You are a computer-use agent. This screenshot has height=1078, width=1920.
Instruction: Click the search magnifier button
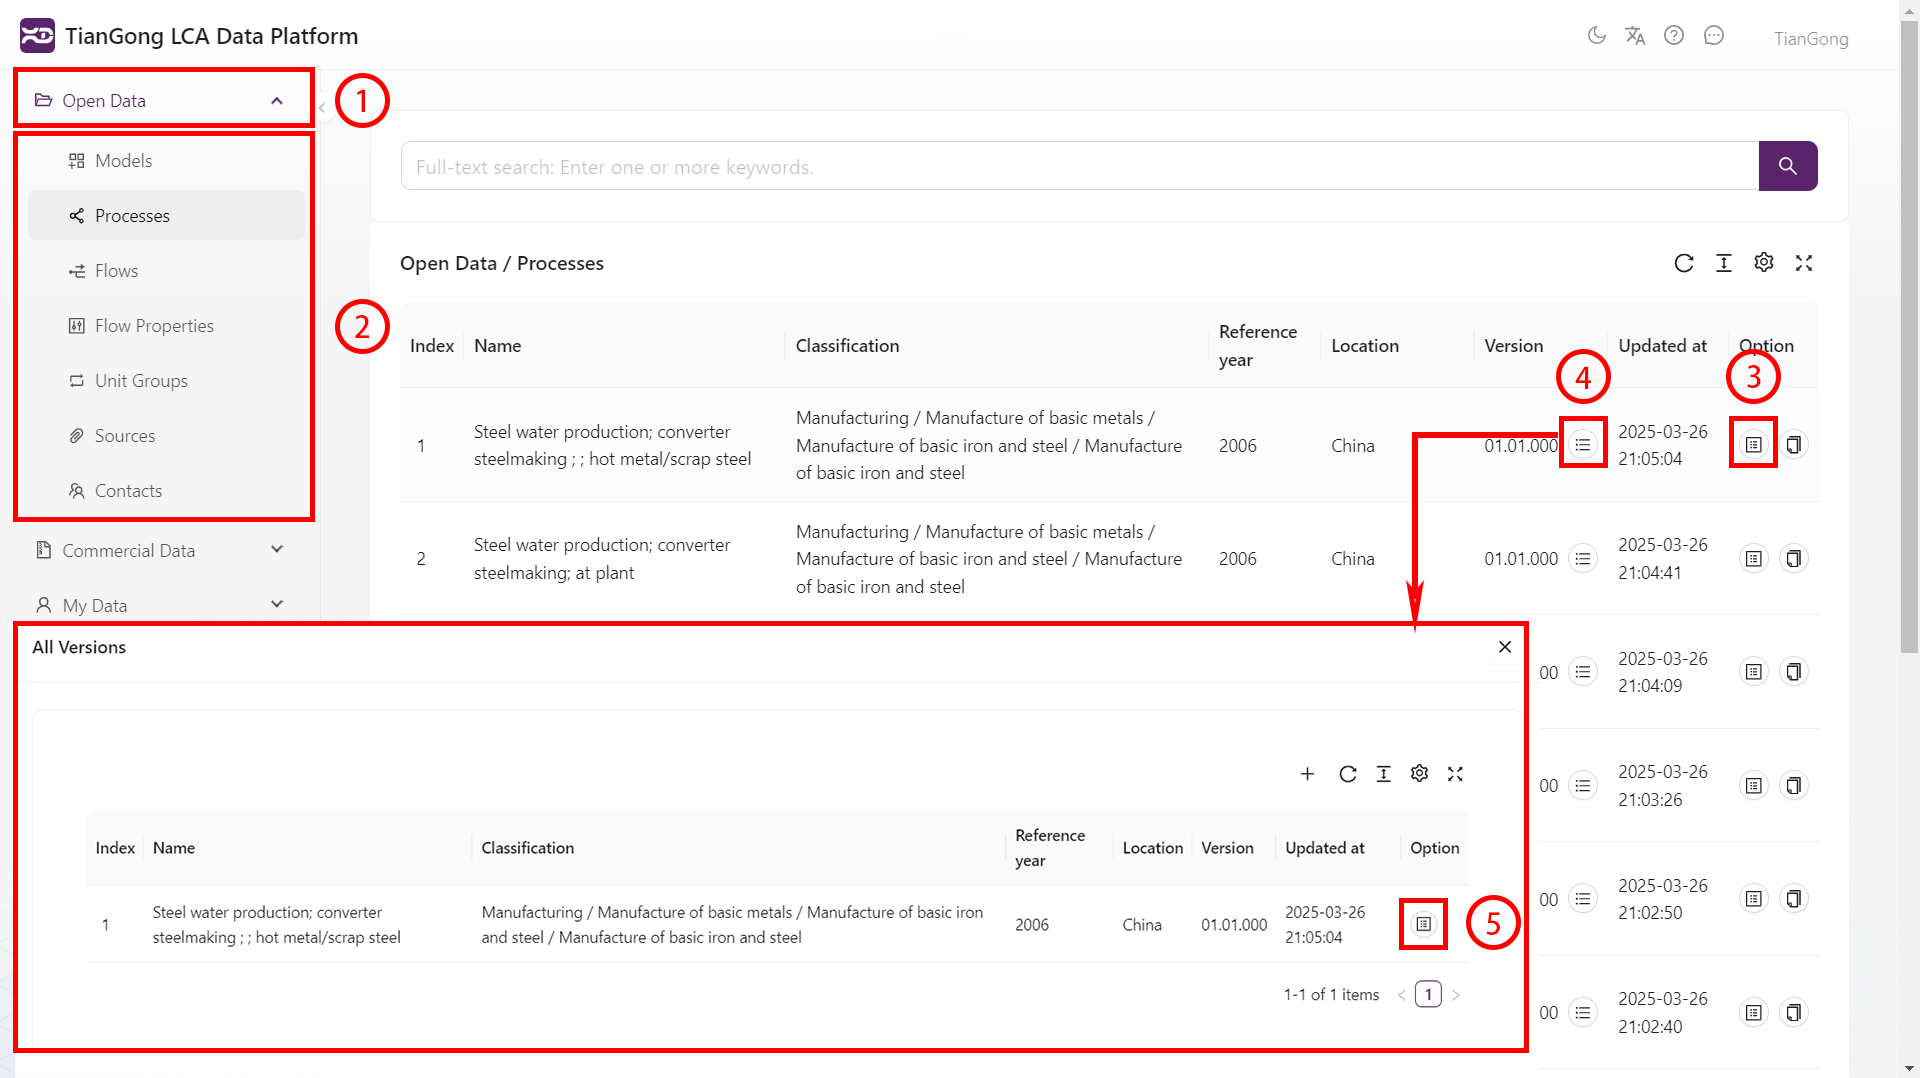click(x=1787, y=166)
